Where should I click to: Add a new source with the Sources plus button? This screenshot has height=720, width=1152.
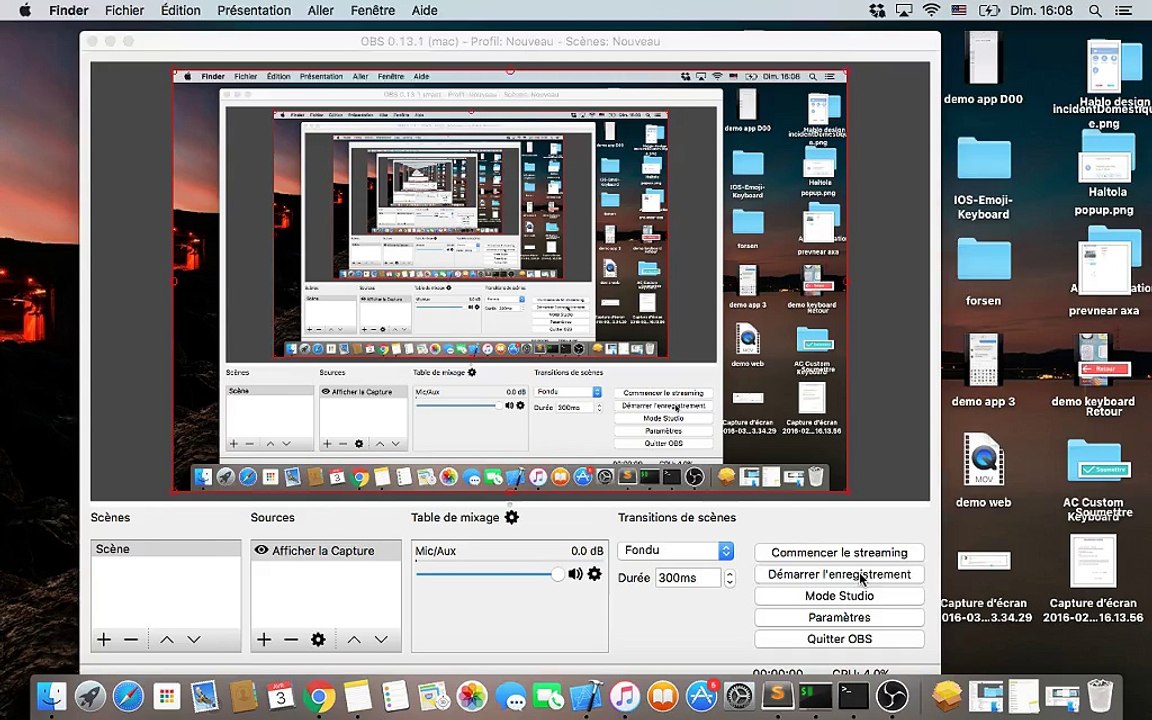(264, 640)
